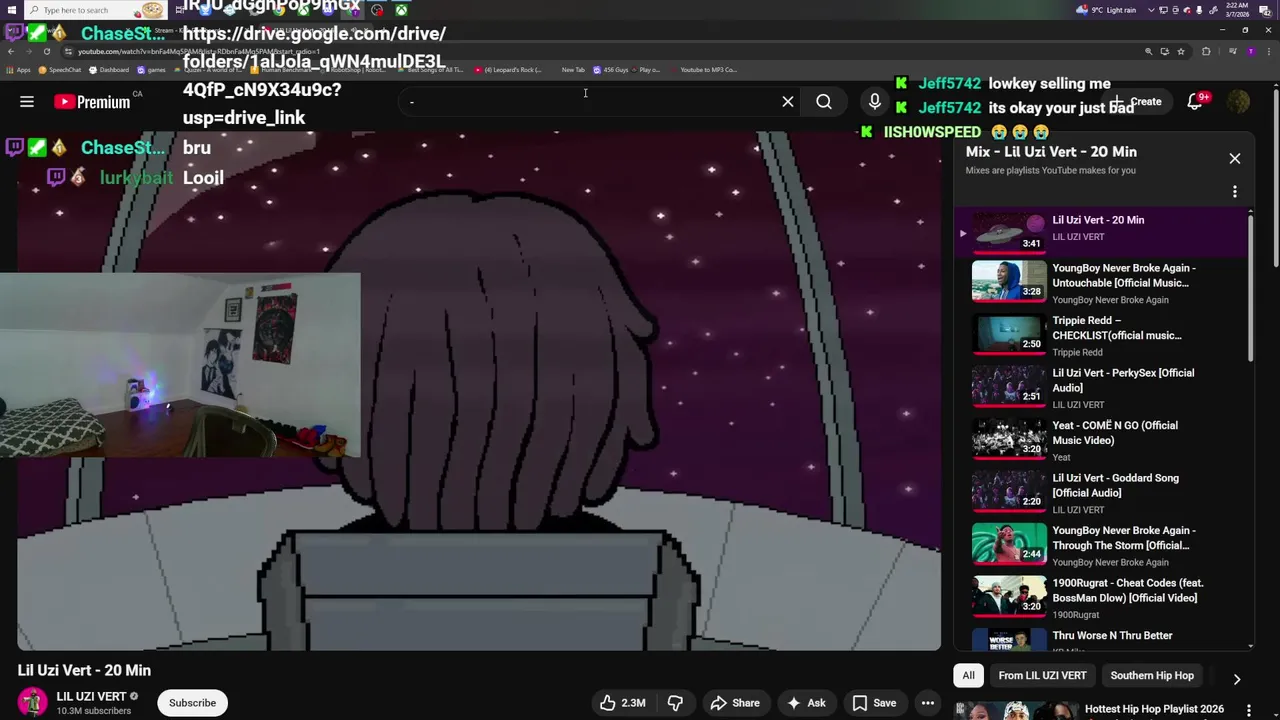Screen dimensions: 1280x720
Task: Click the weather Light rain widget
Action: pos(1108,10)
